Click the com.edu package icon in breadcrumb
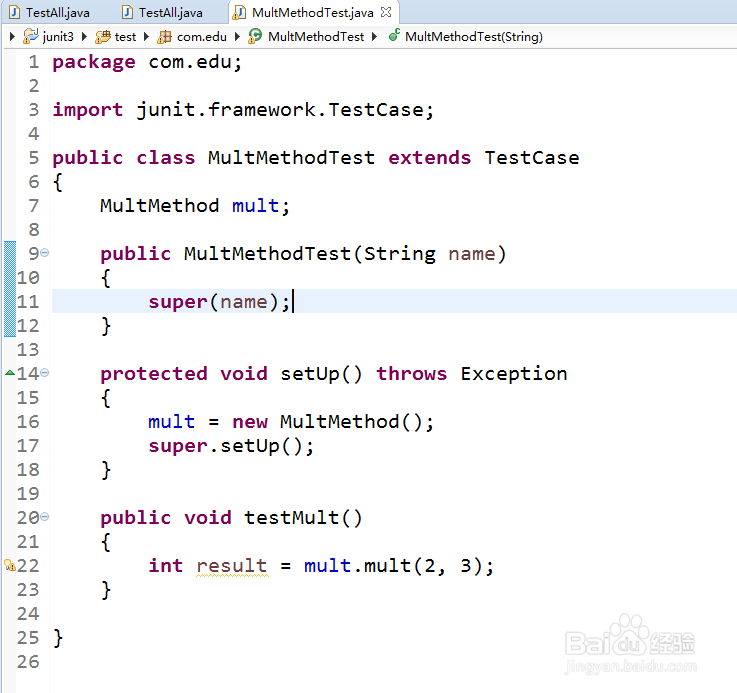The height and width of the screenshot is (693, 737). click(164, 37)
